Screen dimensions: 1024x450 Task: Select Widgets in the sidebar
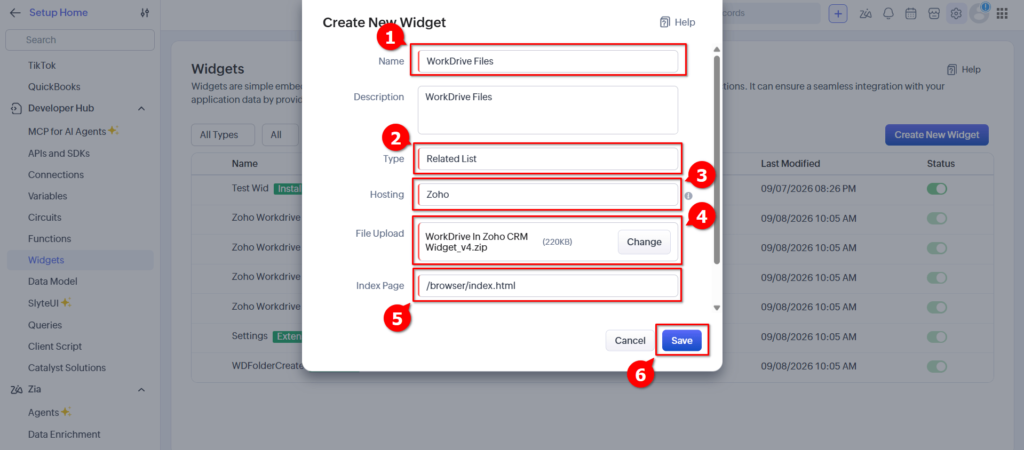pos(80,260)
